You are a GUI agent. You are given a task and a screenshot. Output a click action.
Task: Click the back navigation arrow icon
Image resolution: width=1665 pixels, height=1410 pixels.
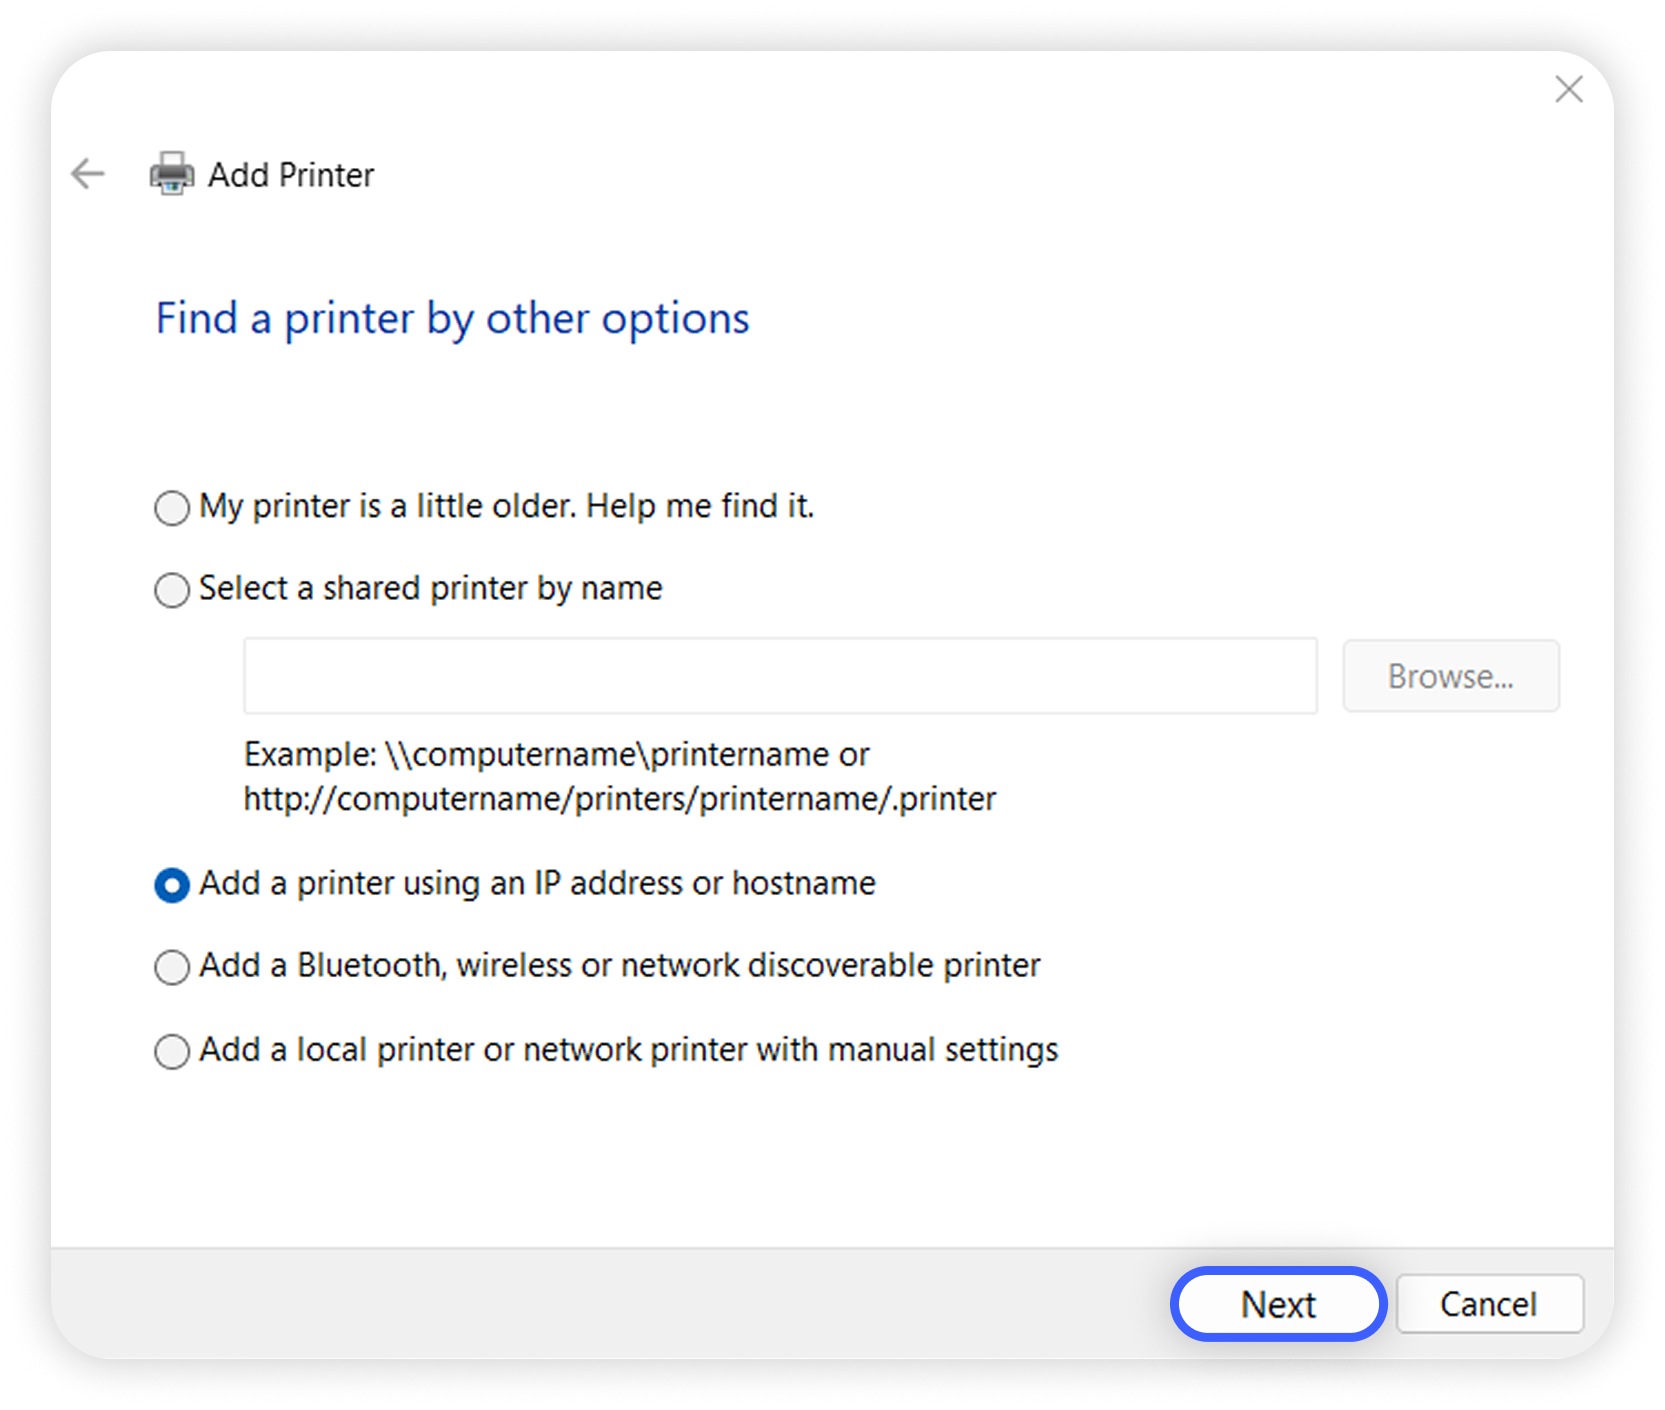tap(87, 174)
